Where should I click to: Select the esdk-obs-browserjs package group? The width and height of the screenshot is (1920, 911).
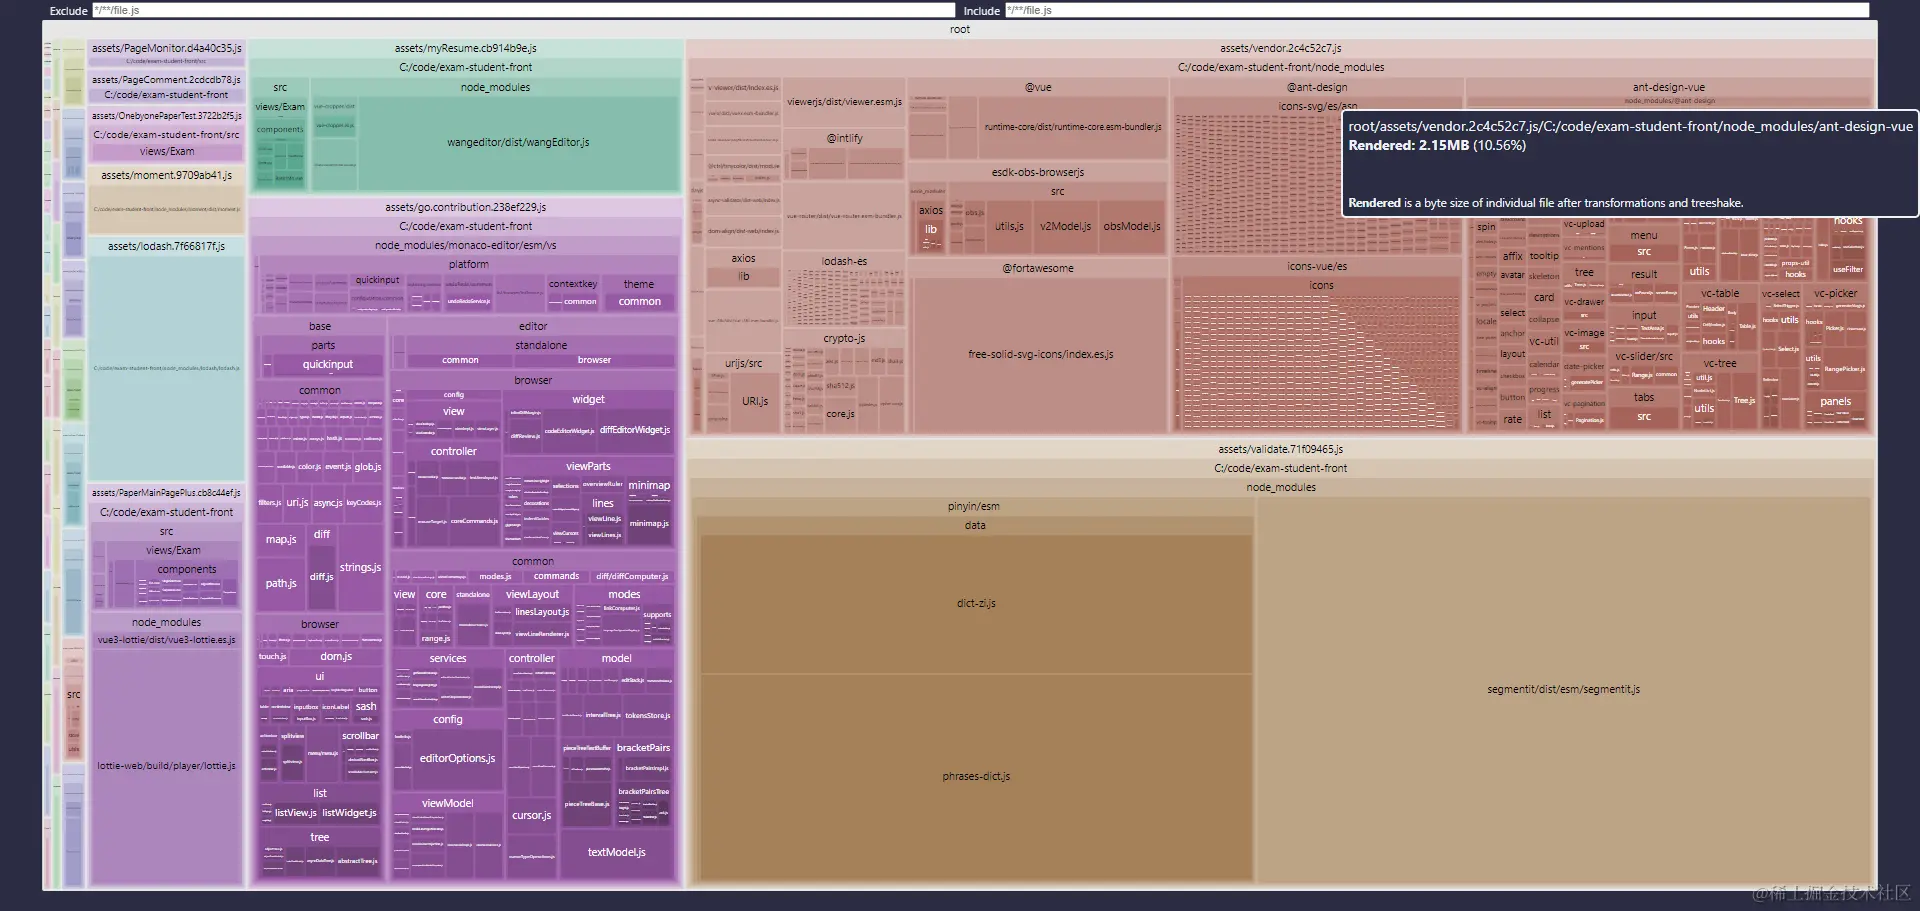(x=1038, y=172)
